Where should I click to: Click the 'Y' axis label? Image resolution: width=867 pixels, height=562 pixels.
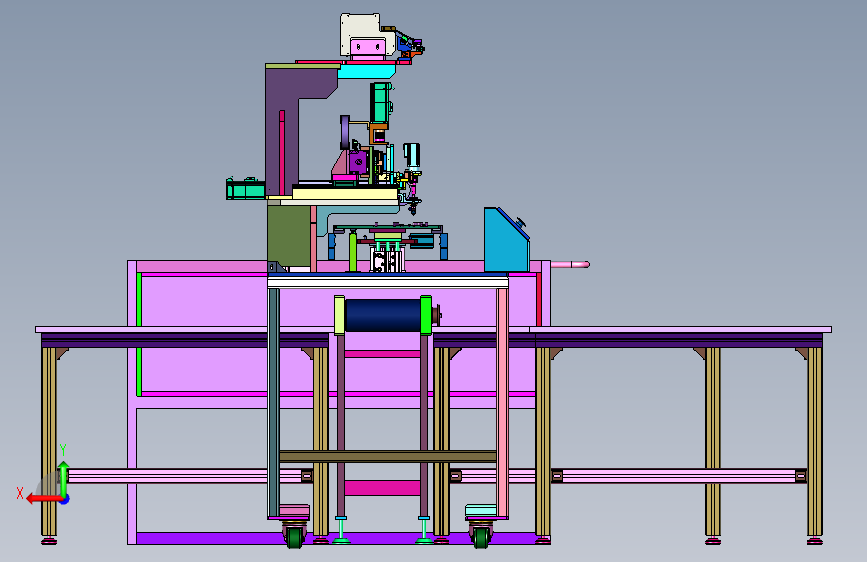(x=63, y=450)
